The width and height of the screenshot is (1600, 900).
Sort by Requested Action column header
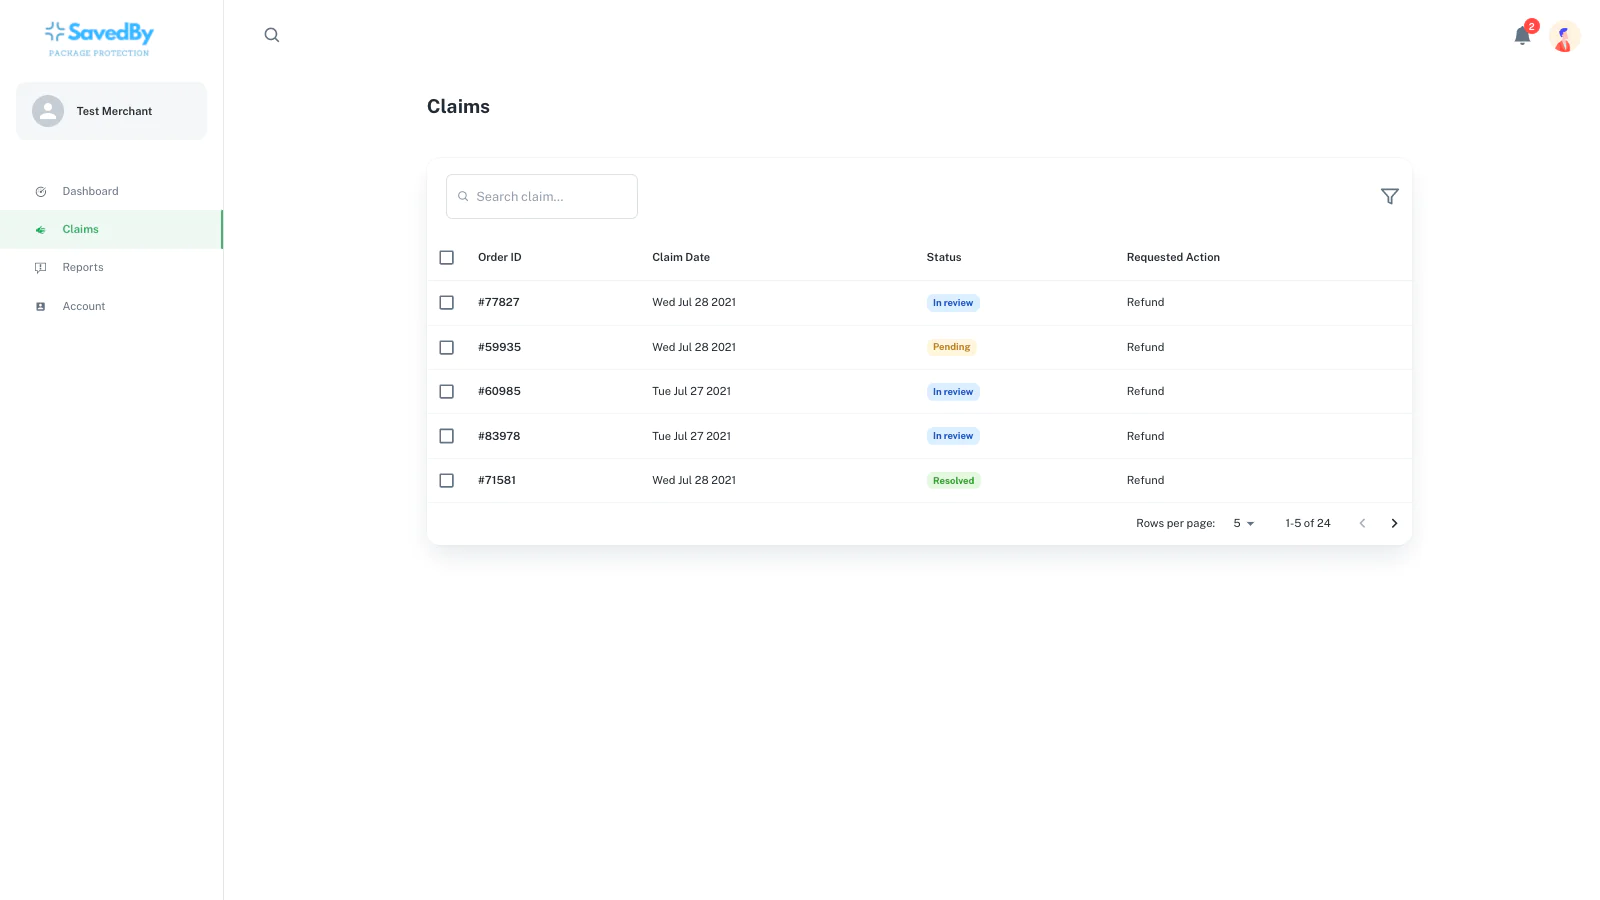pos(1173,258)
